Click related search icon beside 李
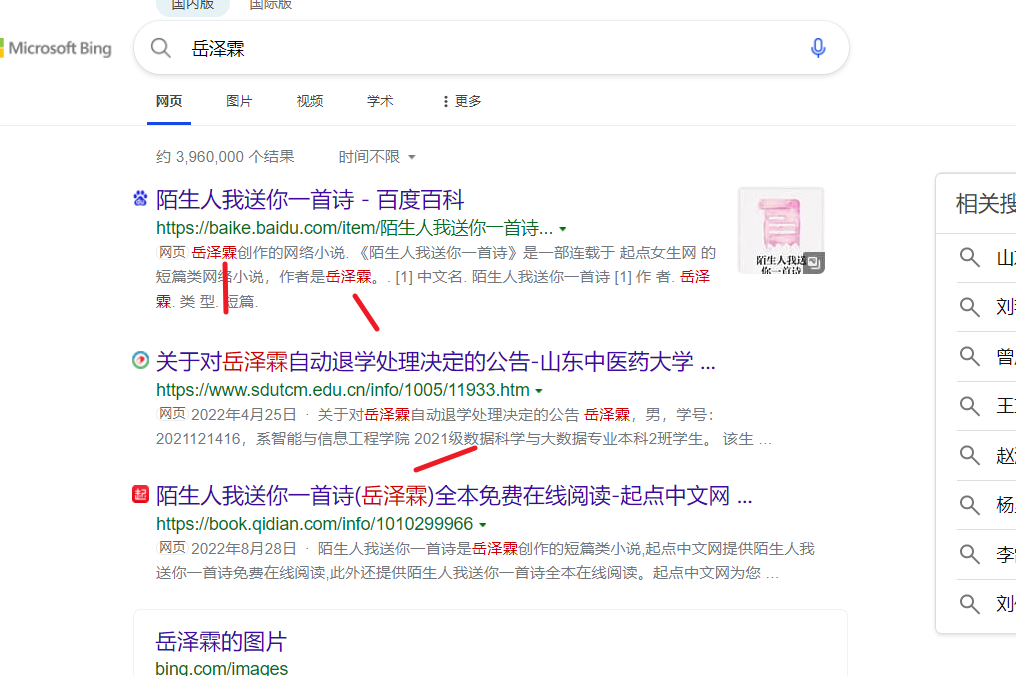 (969, 554)
